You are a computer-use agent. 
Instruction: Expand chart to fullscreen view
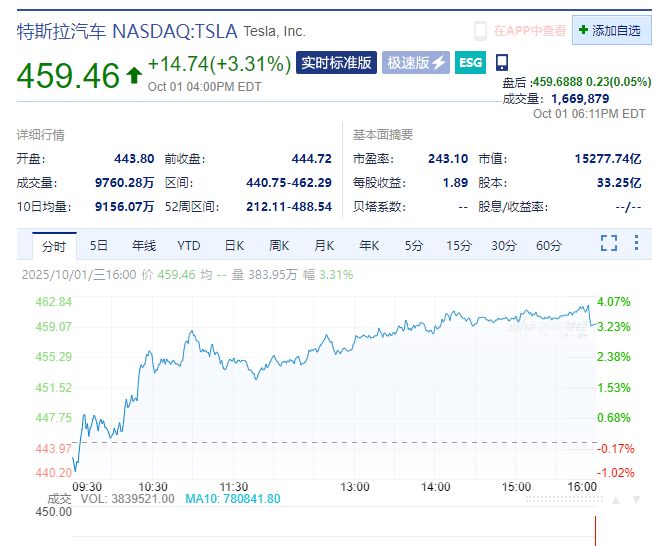[609, 244]
